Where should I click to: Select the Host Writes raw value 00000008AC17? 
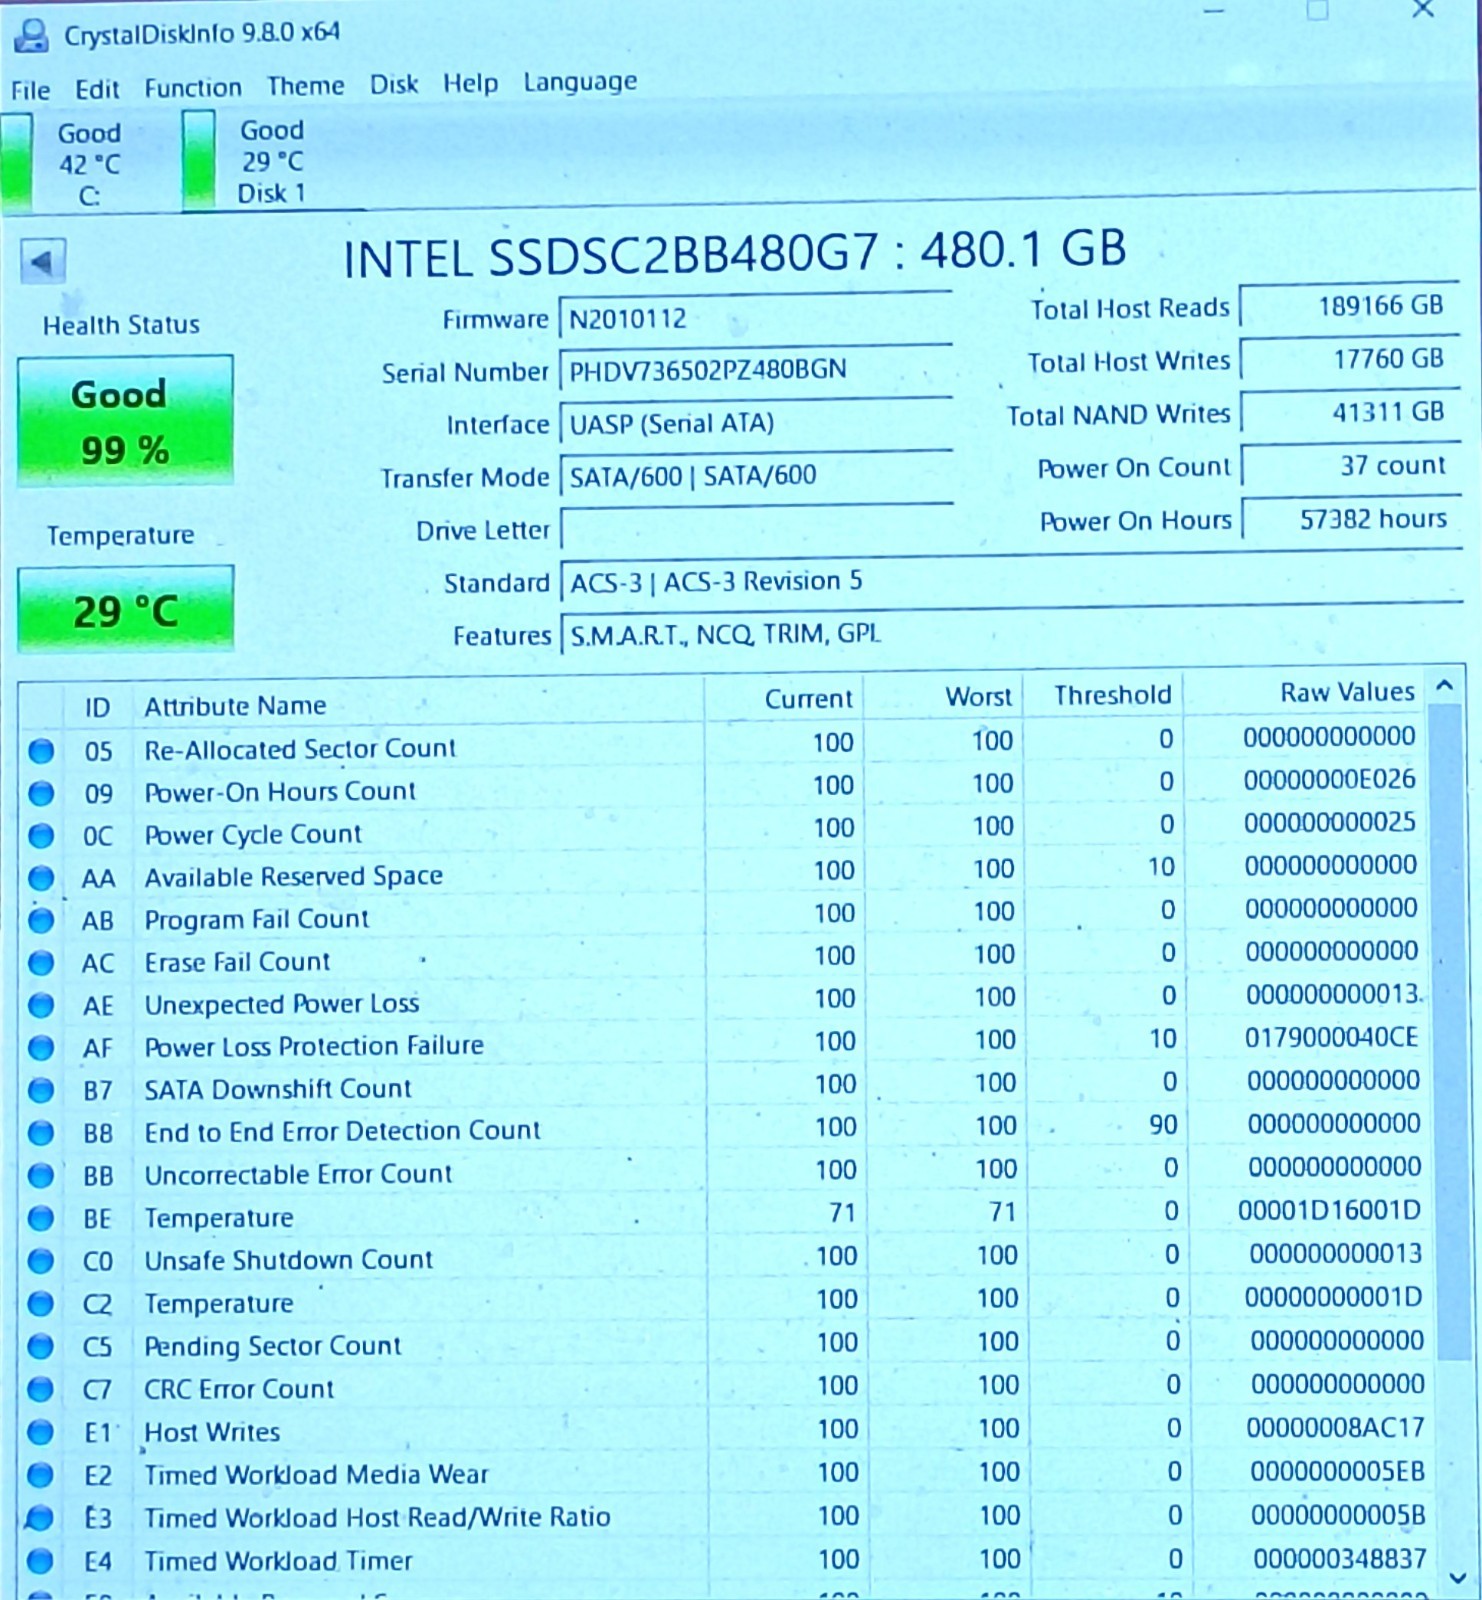click(1335, 1428)
